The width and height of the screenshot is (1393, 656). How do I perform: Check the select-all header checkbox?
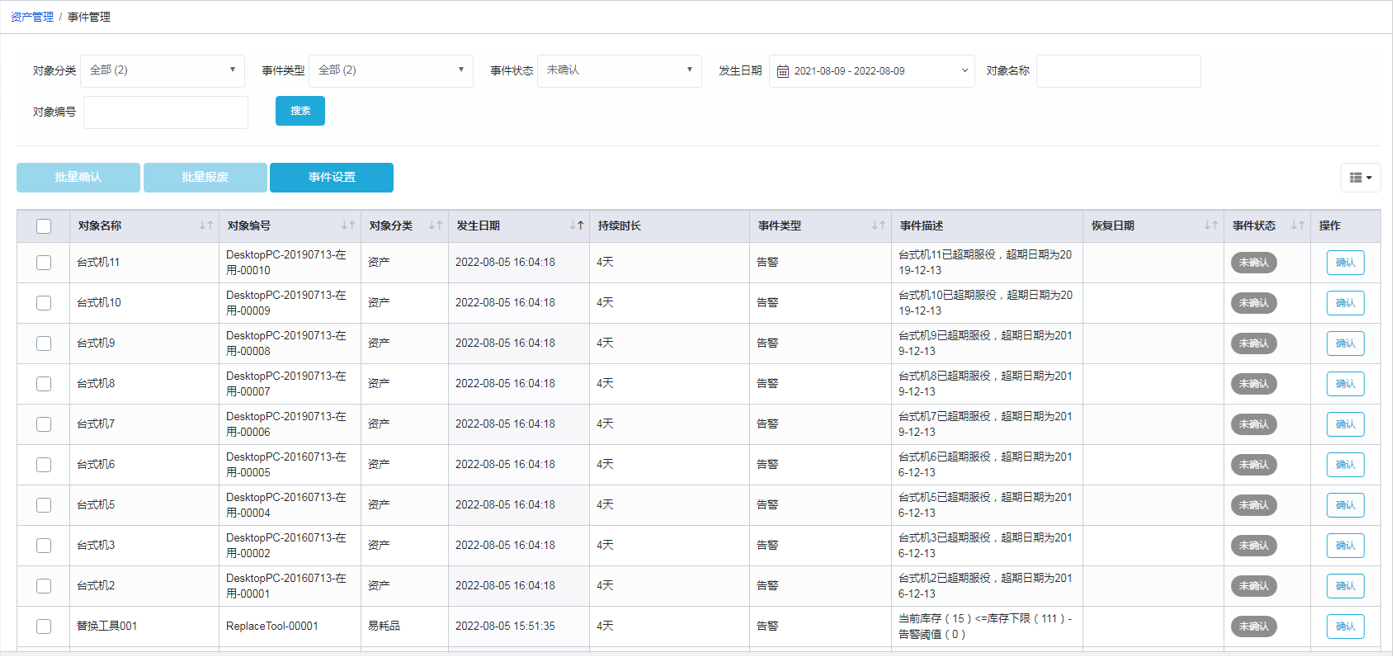(x=44, y=226)
